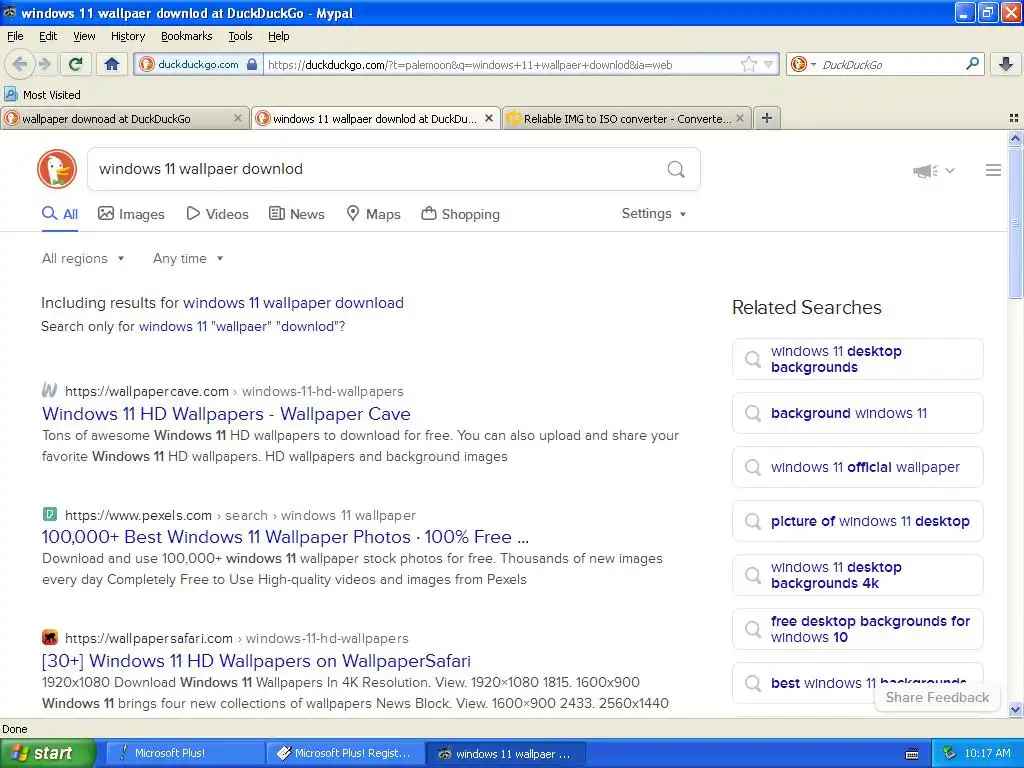This screenshot has width=1024, height=768.
Task: Select related search 'background windows 11'
Action: pos(857,413)
